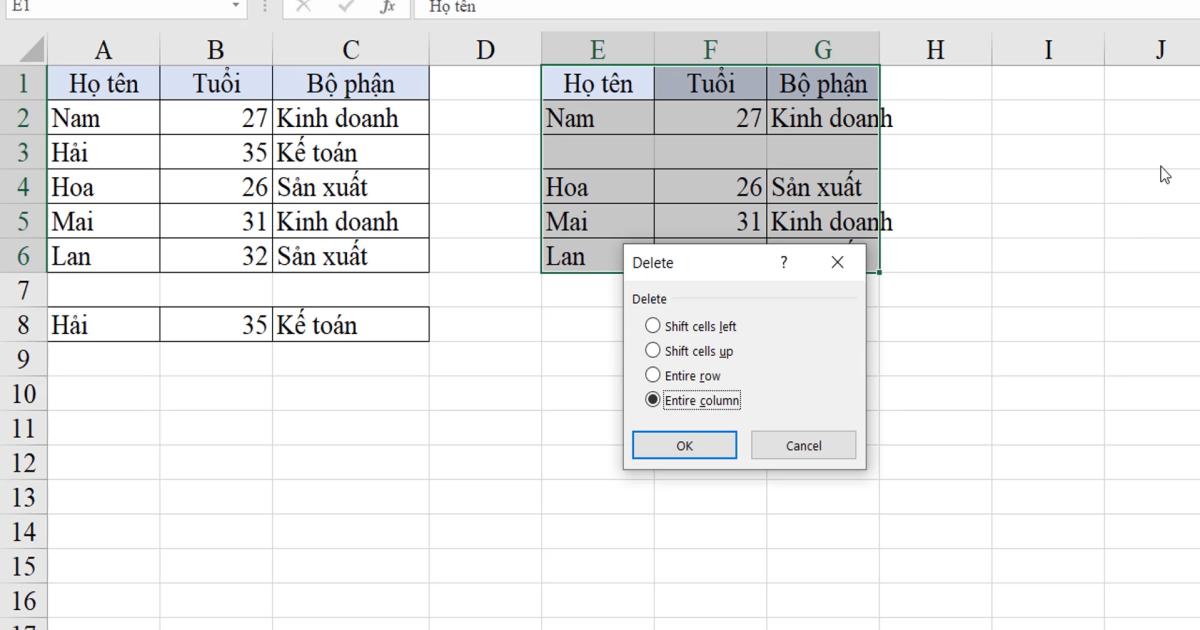Viewport: 1200px width, 630px height.
Task: Select the Shift cells up option
Action: click(x=654, y=351)
